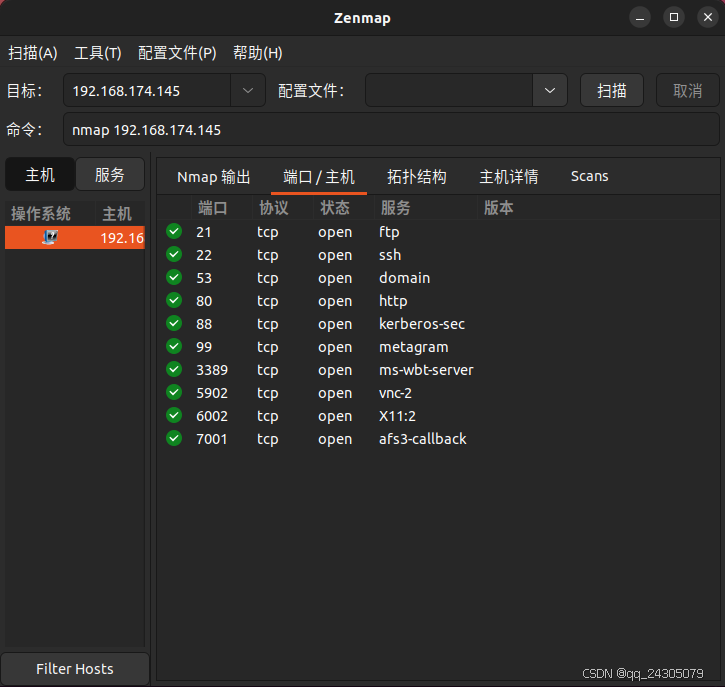
Task: Select the ssh service row
Action: 438,254
